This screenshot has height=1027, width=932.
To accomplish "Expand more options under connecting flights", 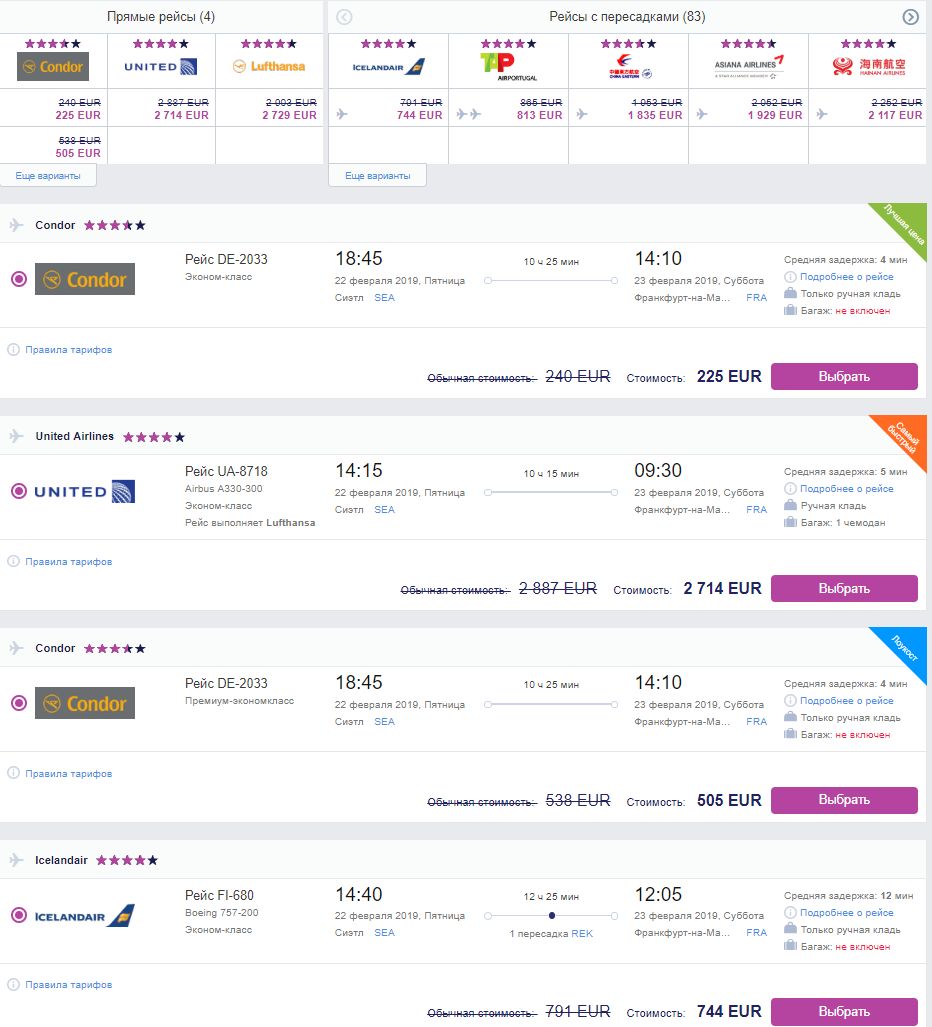I will click(377, 176).
